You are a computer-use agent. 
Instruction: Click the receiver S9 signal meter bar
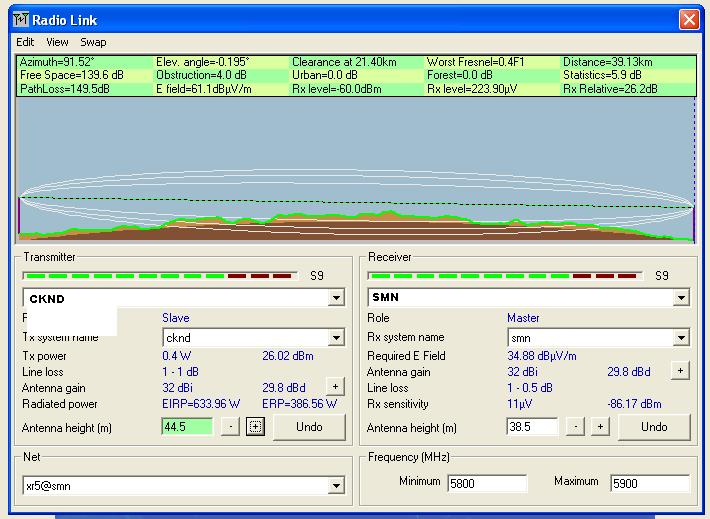[505, 276]
